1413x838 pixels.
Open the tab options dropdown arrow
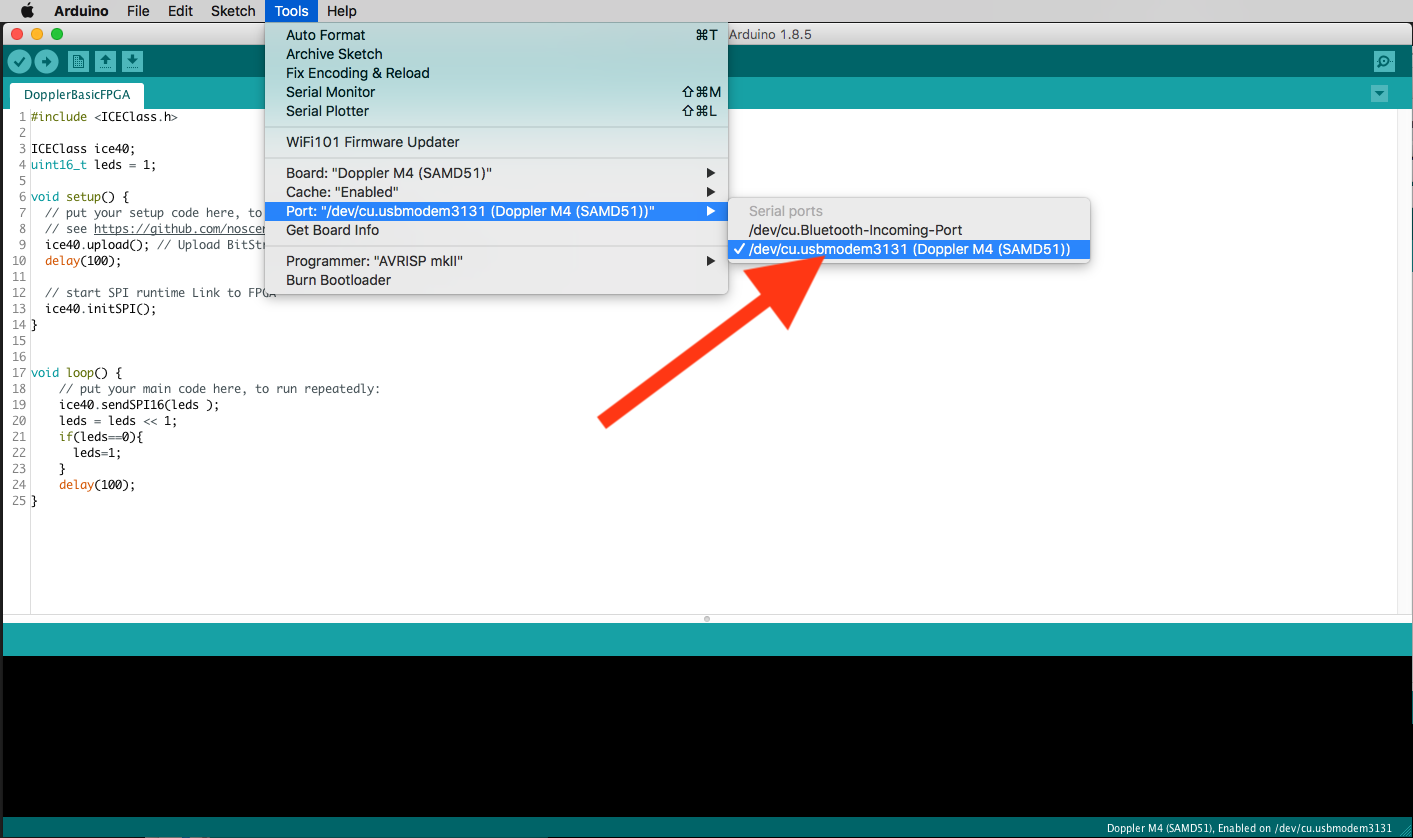[x=1380, y=94]
